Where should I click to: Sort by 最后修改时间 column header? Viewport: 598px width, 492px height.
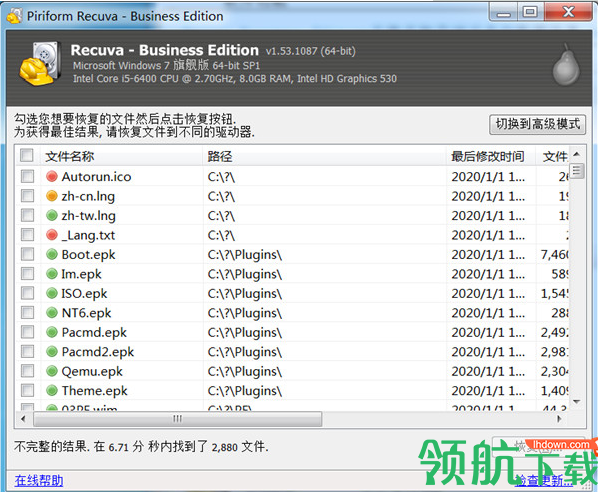click(491, 156)
